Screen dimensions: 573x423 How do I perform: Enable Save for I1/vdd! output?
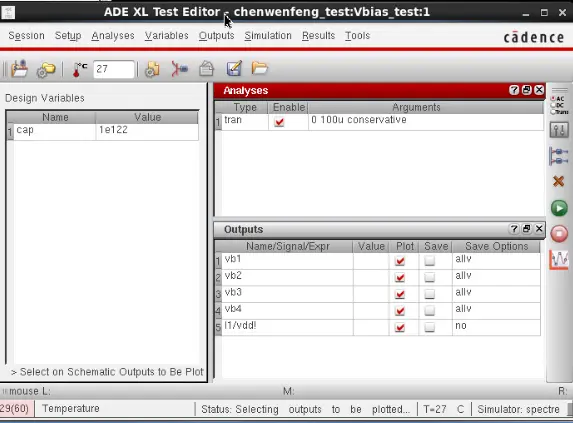[x=430, y=327]
